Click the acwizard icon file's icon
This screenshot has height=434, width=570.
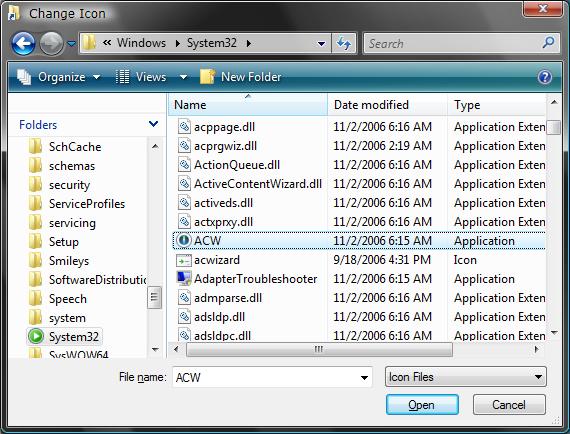184,260
